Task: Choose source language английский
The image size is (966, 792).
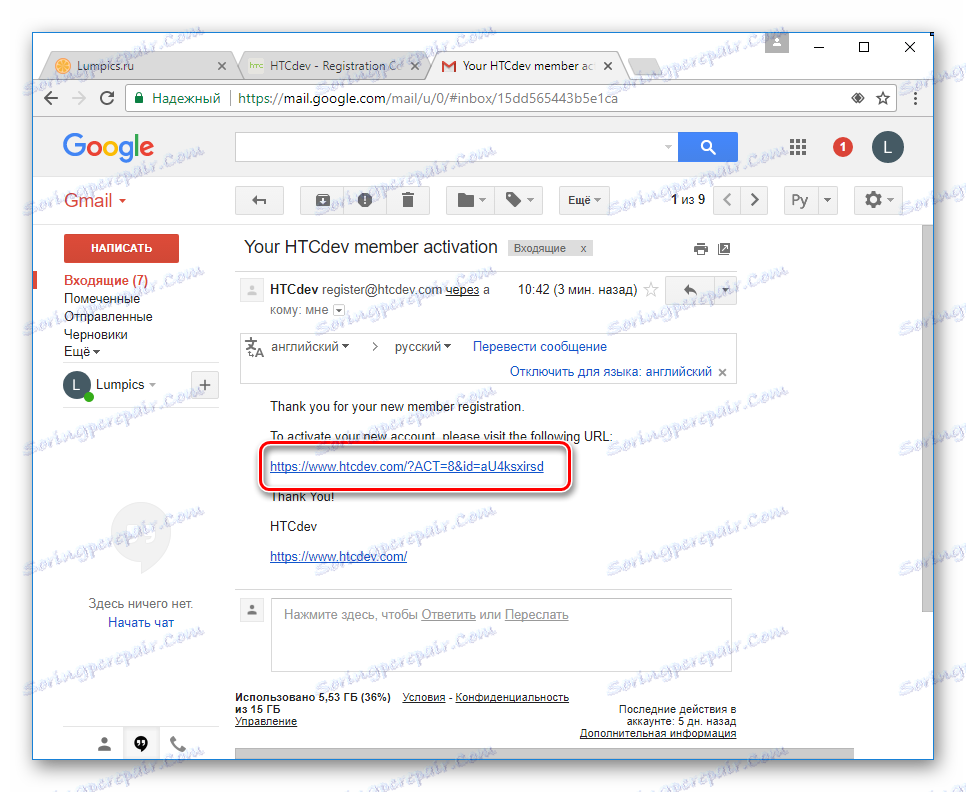Action: tap(310, 347)
